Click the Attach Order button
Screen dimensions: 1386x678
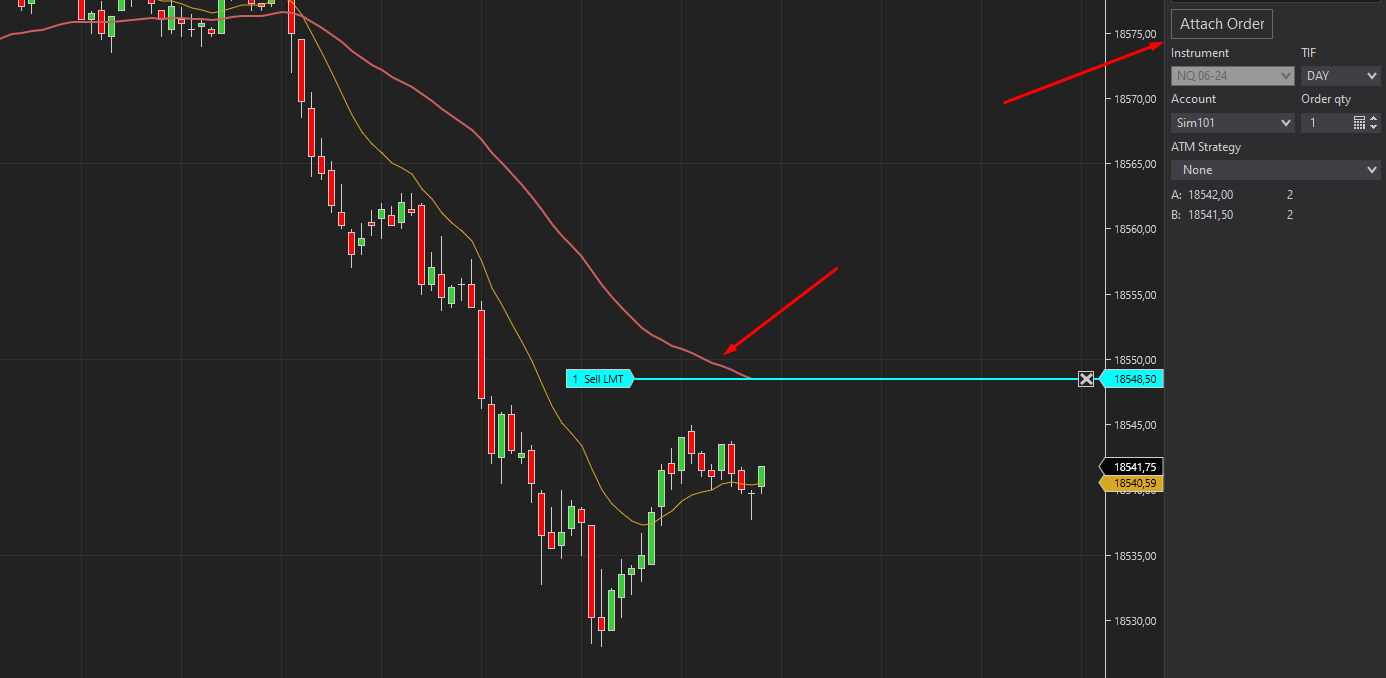point(1222,24)
